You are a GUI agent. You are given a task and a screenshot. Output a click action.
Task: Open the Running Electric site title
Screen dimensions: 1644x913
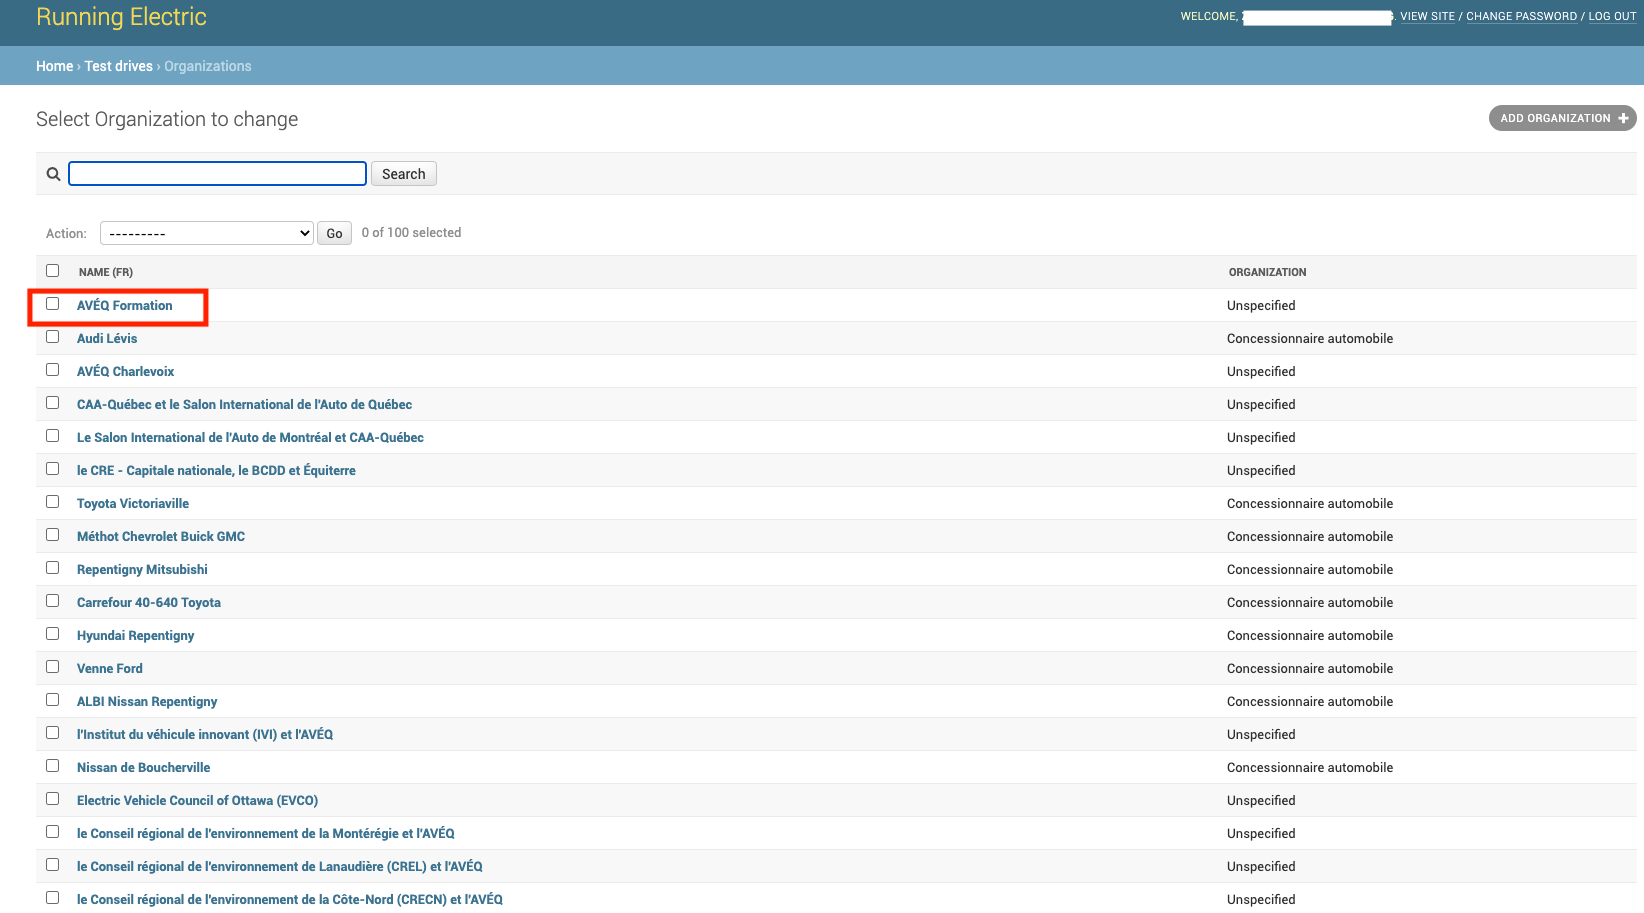click(121, 17)
